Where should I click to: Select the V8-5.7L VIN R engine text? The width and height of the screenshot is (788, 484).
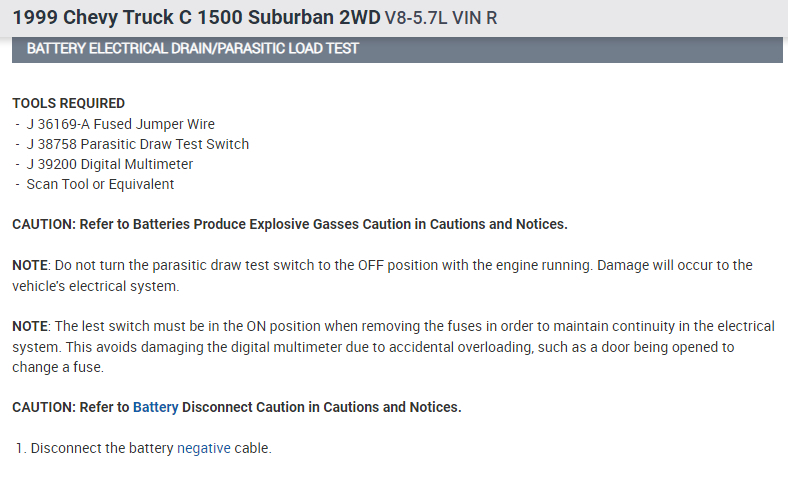click(440, 18)
